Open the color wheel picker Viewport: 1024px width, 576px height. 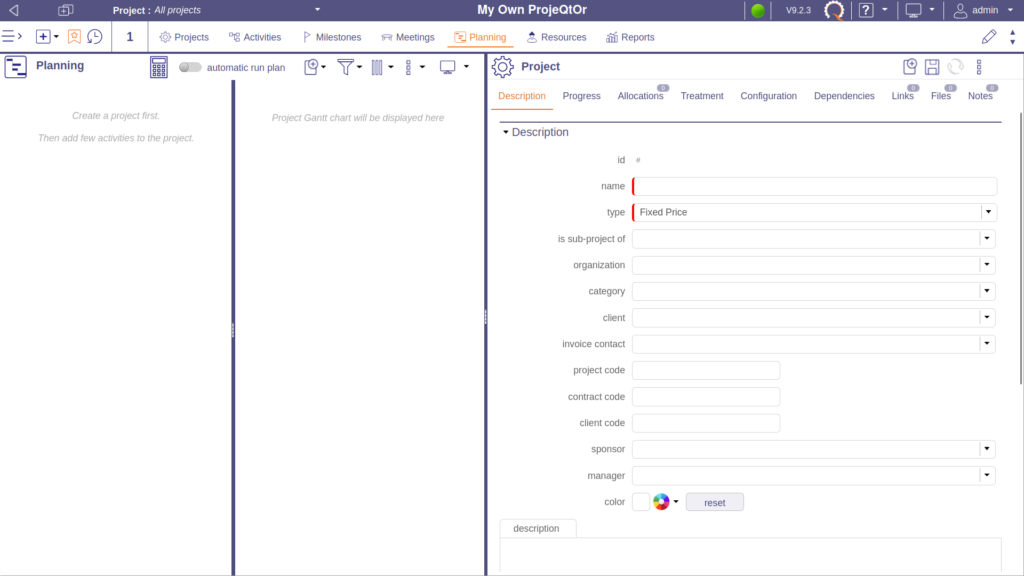point(661,502)
